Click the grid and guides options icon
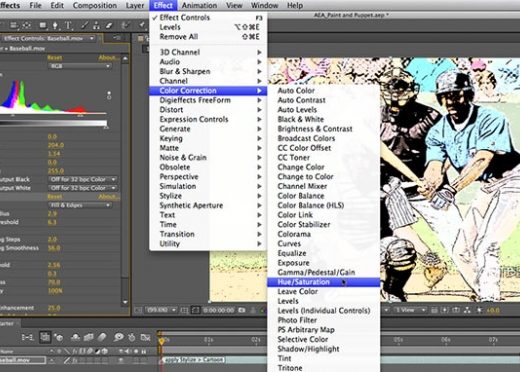Image resolution: width=520 pixels, height=372 pixels. pyautogui.click(x=184, y=310)
